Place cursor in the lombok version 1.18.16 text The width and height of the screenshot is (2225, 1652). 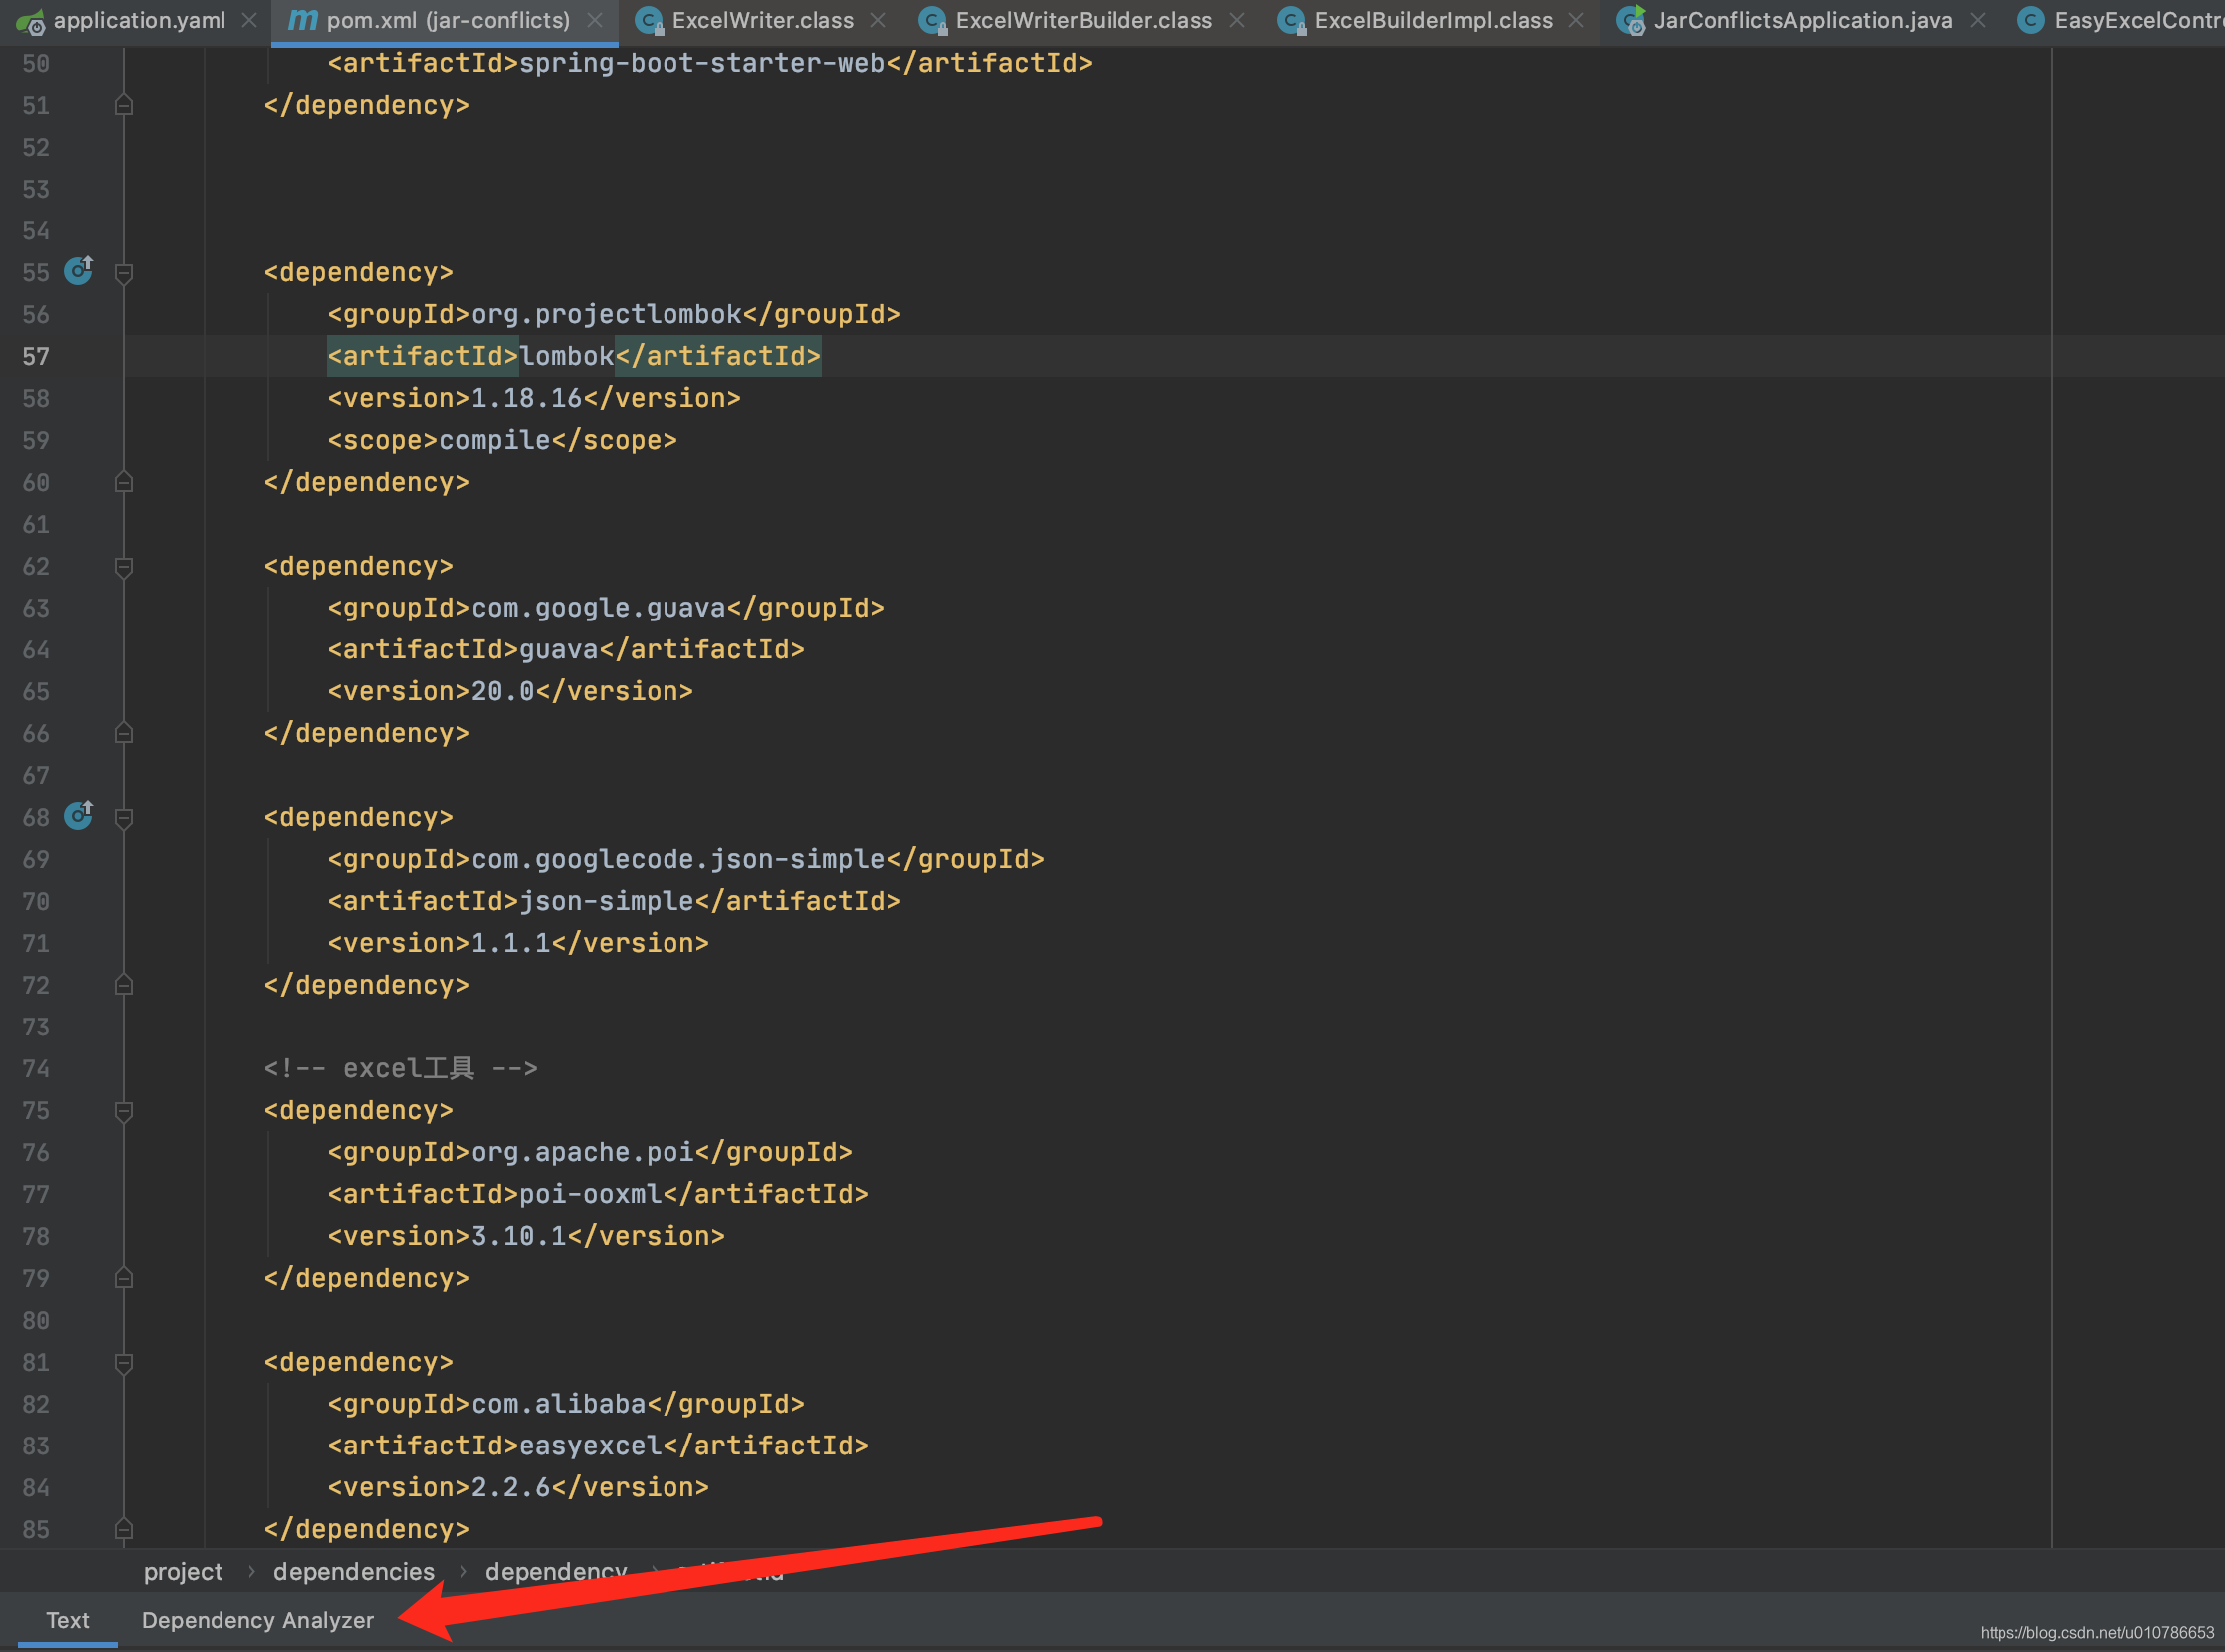pyautogui.click(x=526, y=398)
